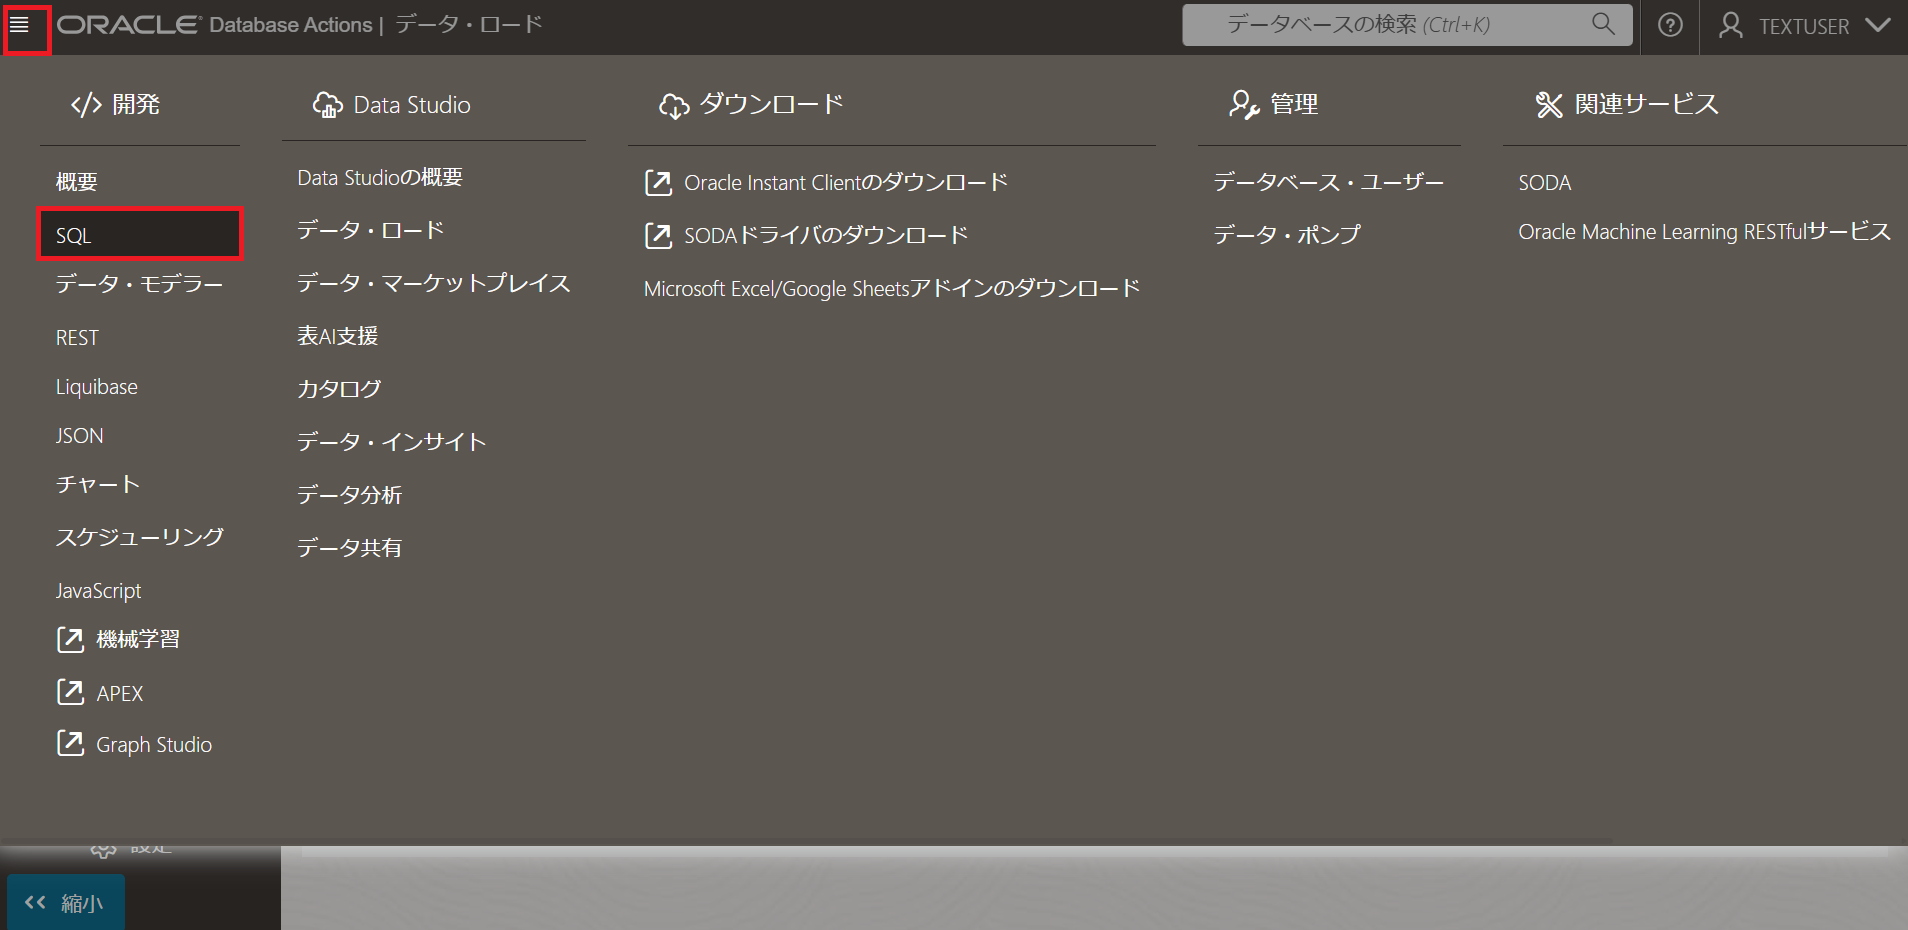
Task: Click Oracle Instant Clientのダウンロード
Action: point(845,182)
